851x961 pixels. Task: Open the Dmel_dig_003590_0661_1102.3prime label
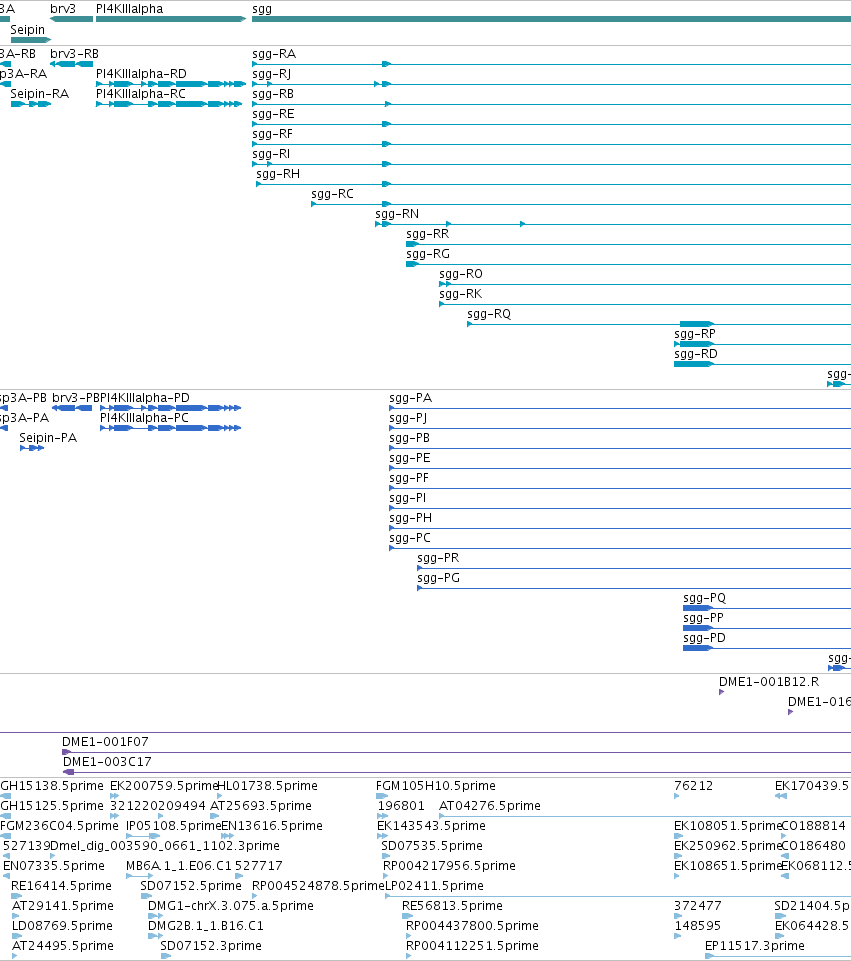165,846
